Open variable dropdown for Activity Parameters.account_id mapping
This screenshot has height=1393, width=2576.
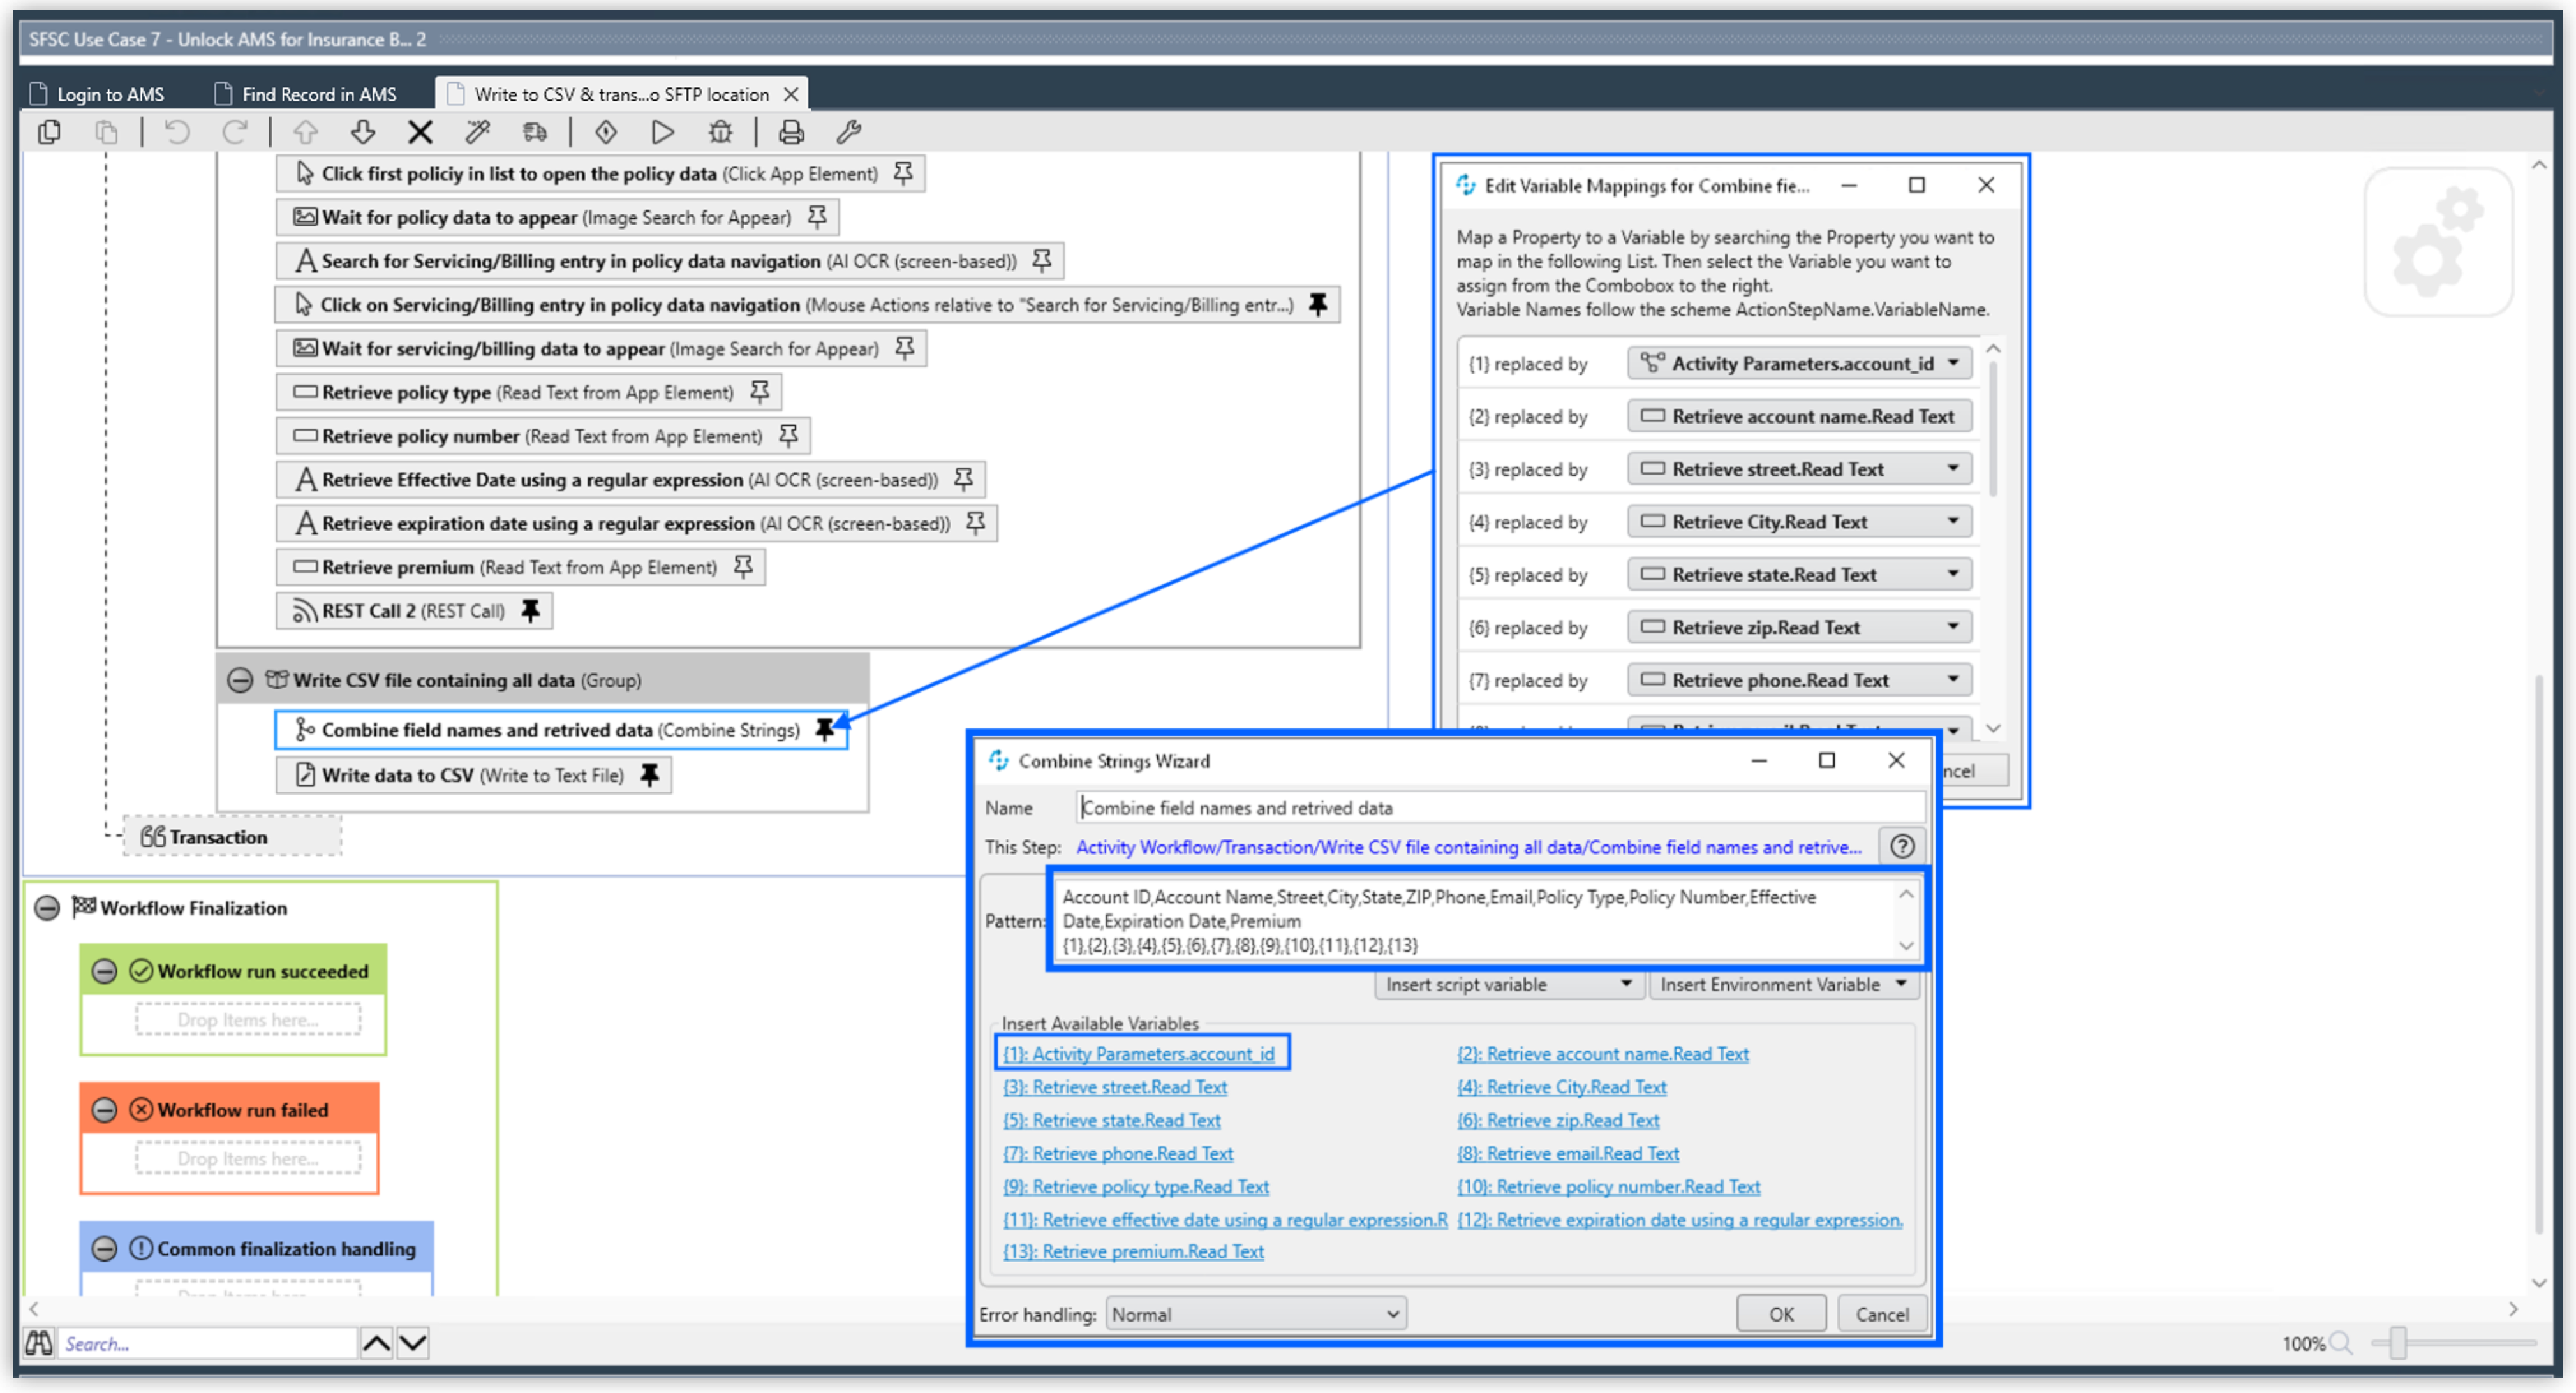click(x=1954, y=362)
